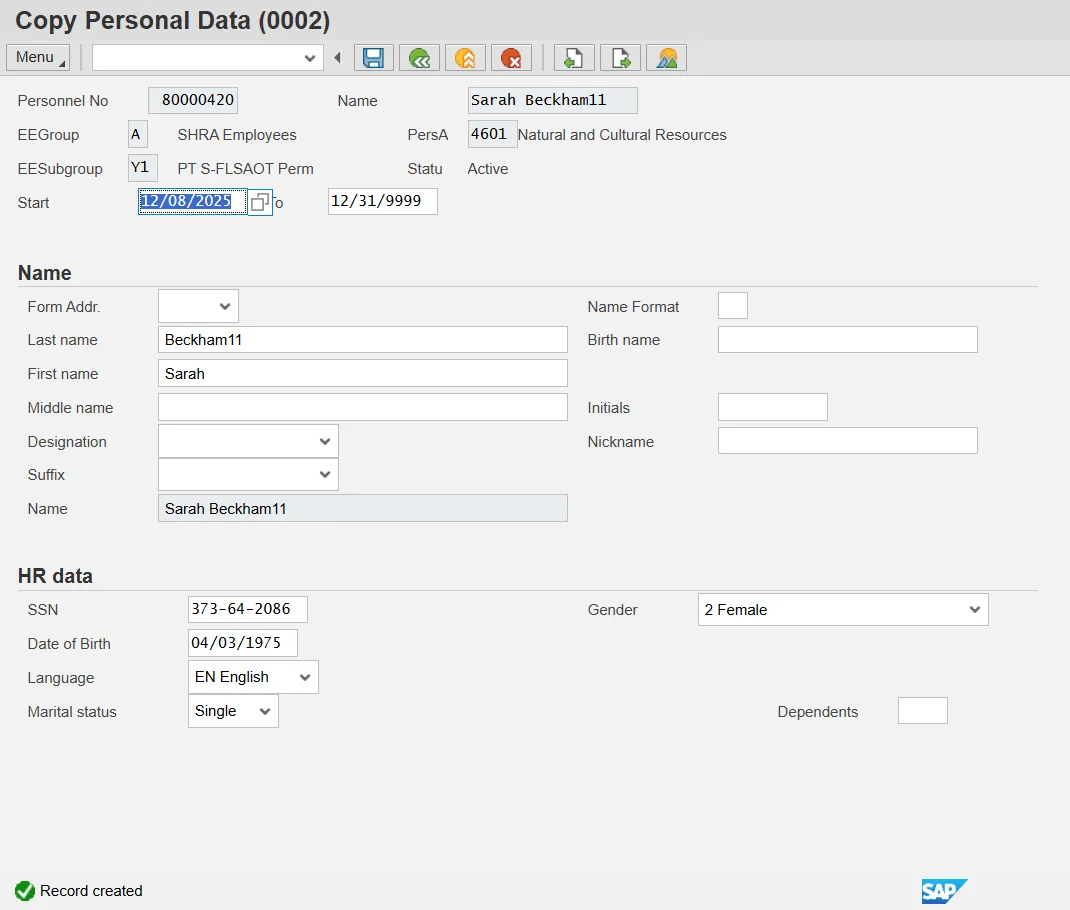The height and width of the screenshot is (910, 1070).
Task: Click the Save diskette icon
Action: coord(374,58)
